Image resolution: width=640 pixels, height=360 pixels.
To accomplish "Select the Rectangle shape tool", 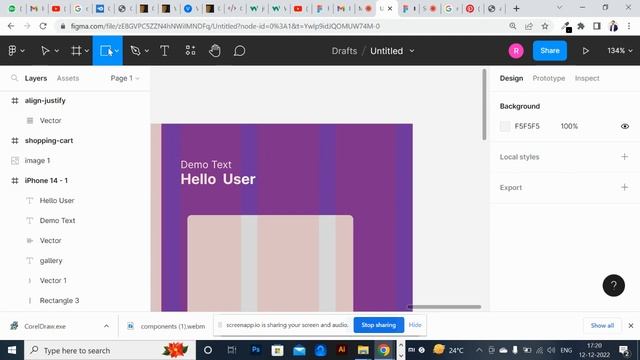I will coord(106,51).
